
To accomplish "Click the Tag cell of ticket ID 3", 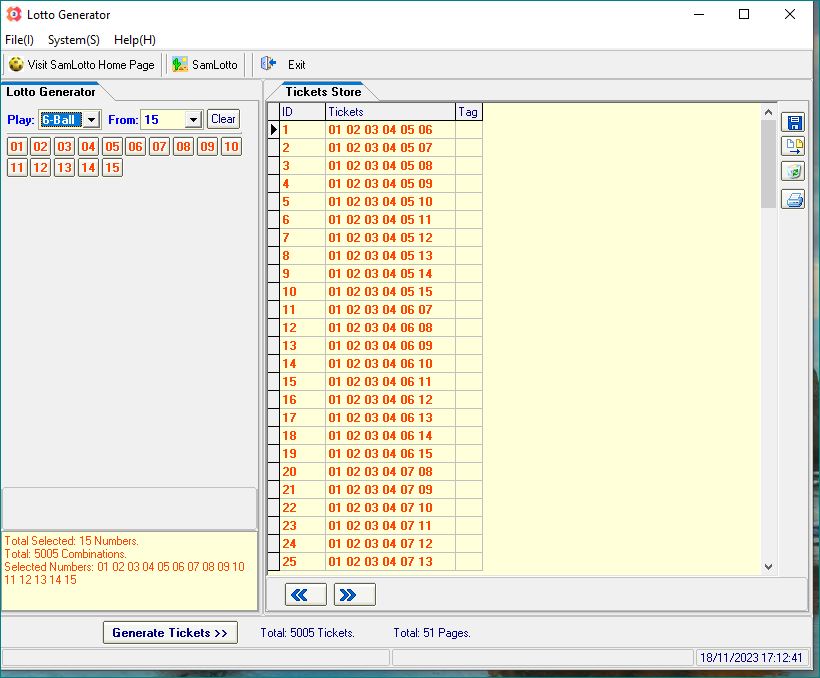I will tap(469, 166).
